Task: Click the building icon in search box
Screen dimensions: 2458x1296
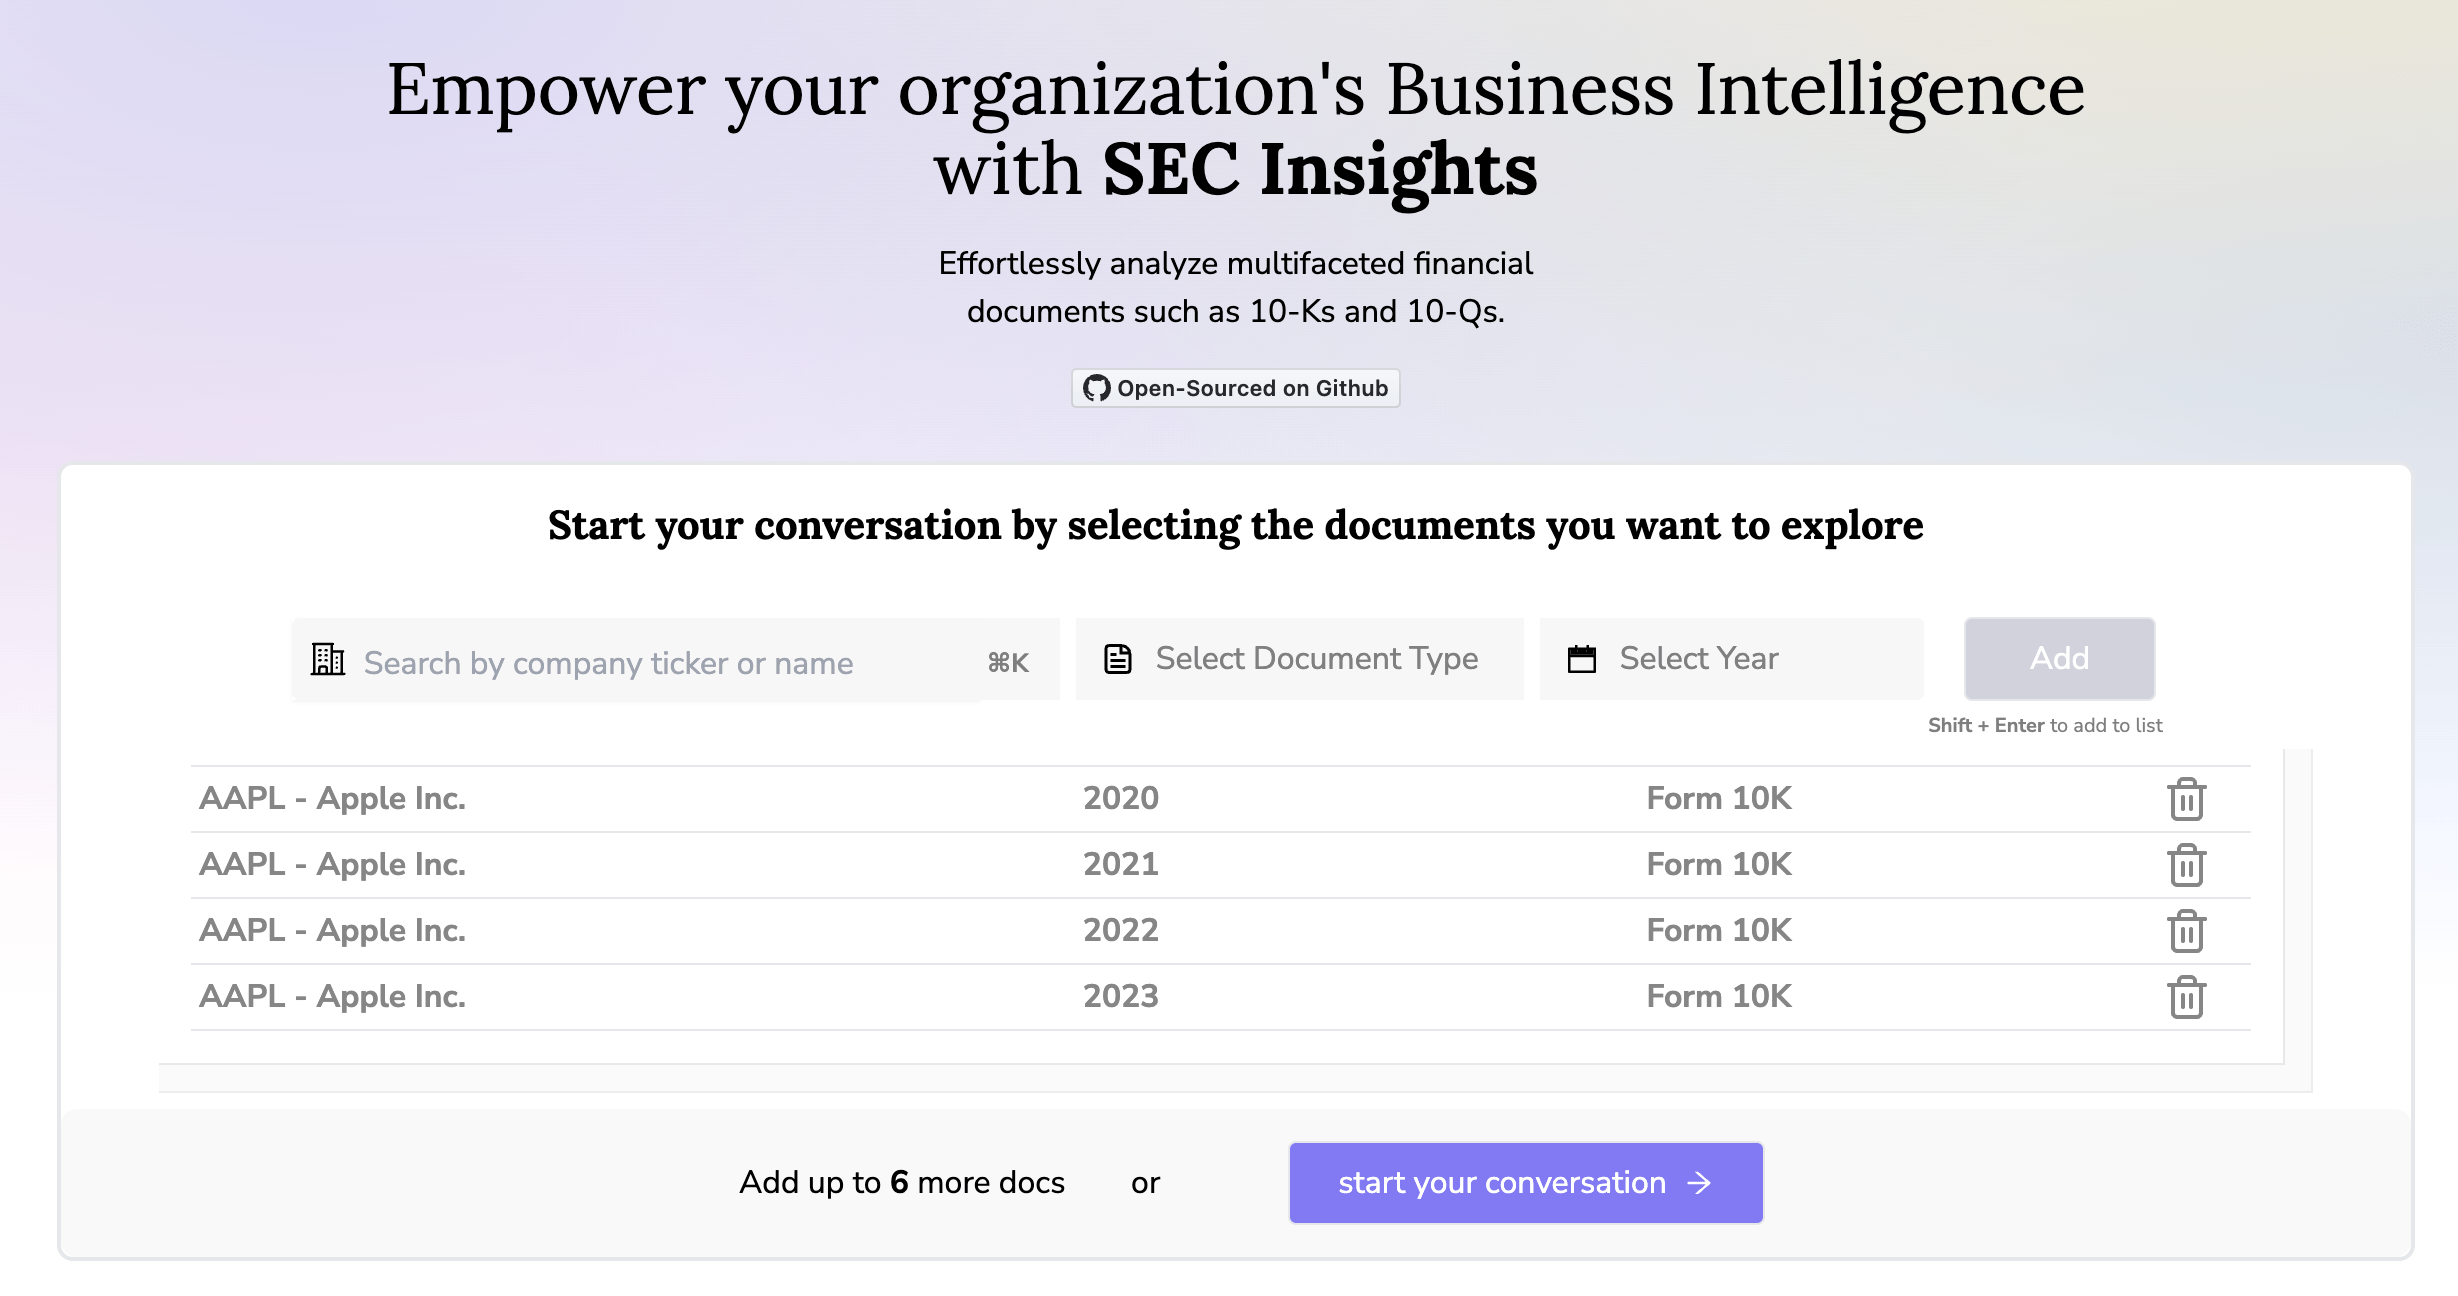Action: pyautogui.click(x=328, y=660)
